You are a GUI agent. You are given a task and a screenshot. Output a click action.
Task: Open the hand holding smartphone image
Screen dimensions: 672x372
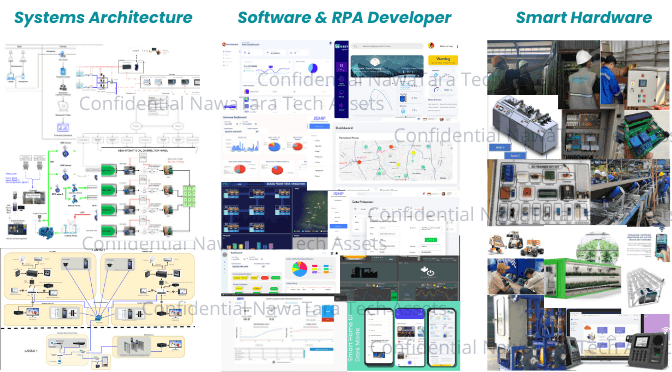pyautogui.click(x=663, y=246)
